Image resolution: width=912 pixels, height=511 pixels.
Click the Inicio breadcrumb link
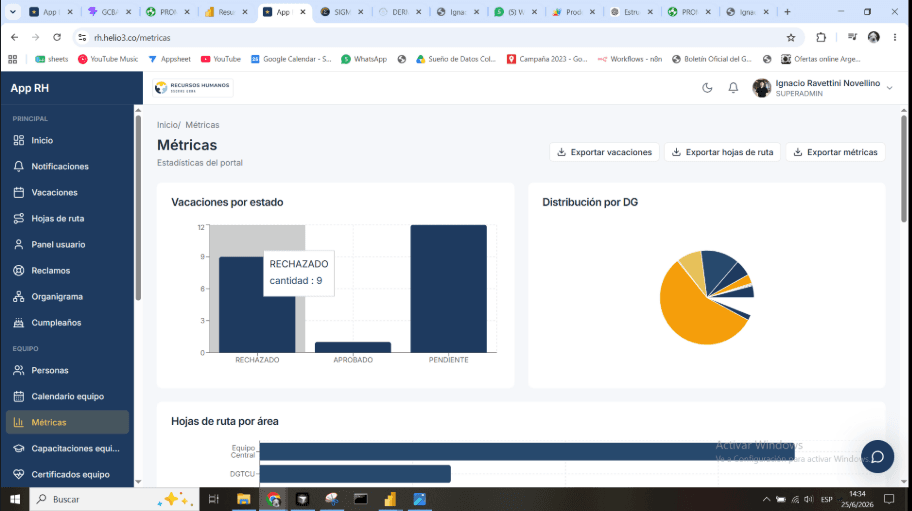[x=168, y=125]
